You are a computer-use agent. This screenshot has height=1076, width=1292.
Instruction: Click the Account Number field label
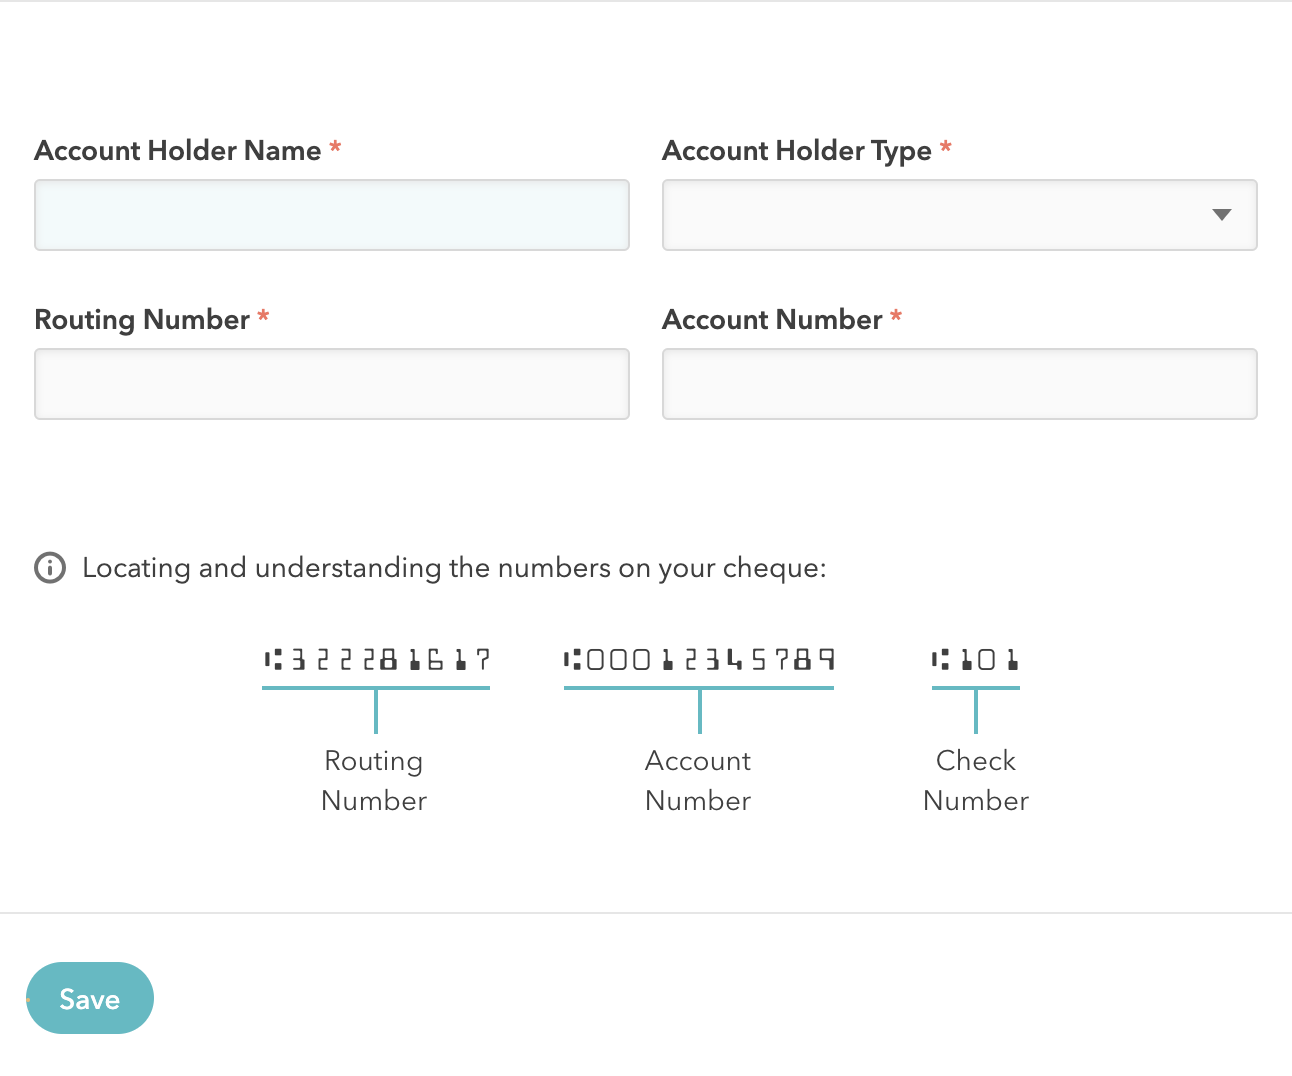coord(772,320)
